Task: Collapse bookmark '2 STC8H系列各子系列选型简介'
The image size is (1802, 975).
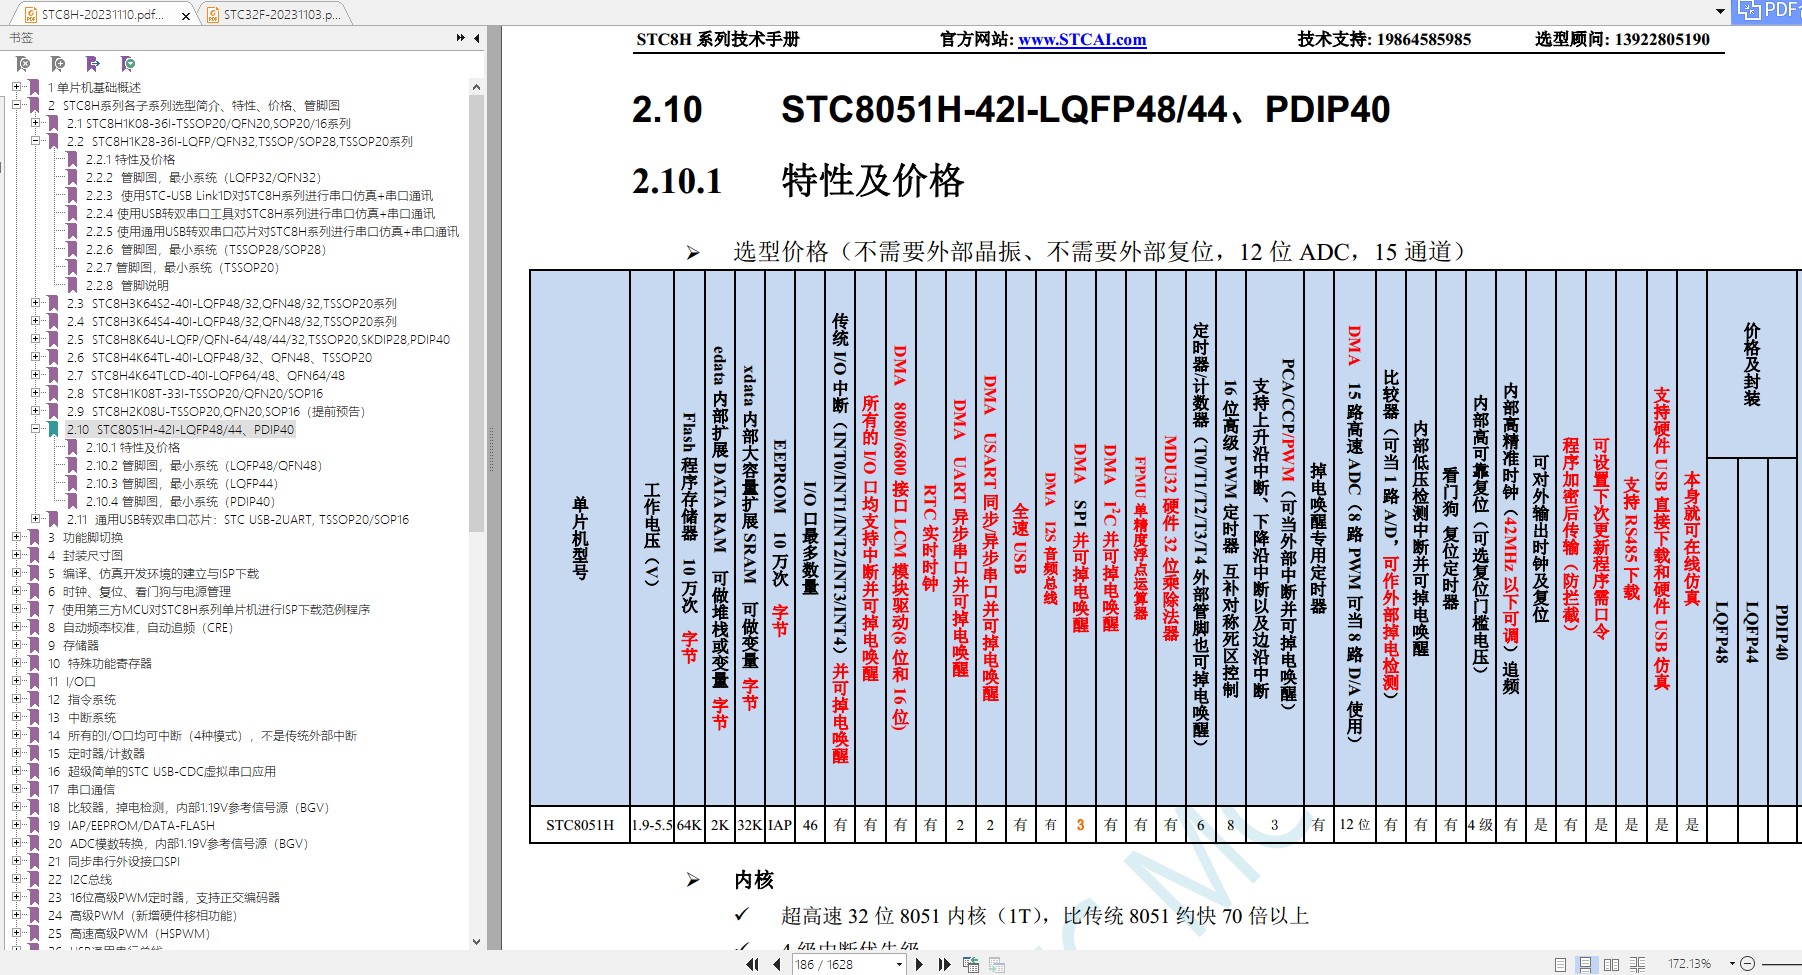Action: 17,105
